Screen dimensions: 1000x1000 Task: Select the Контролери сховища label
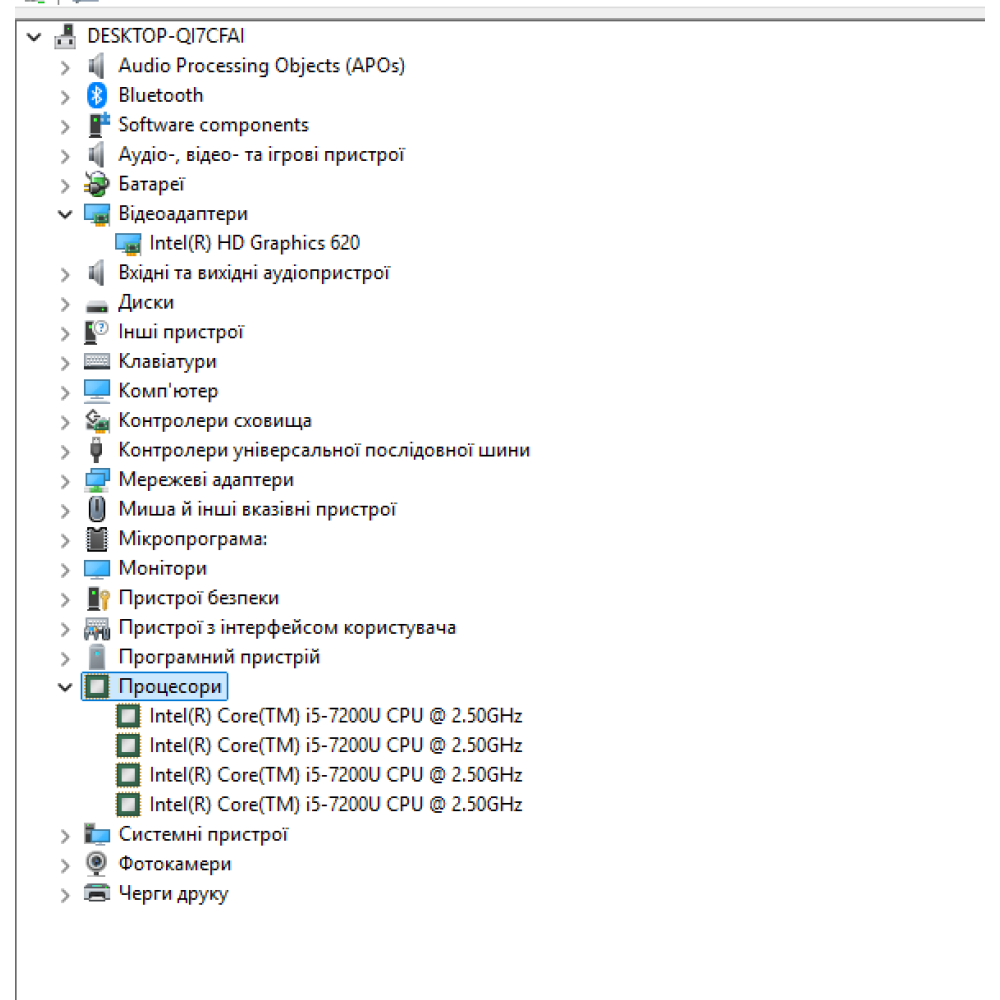click(x=215, y=420)
